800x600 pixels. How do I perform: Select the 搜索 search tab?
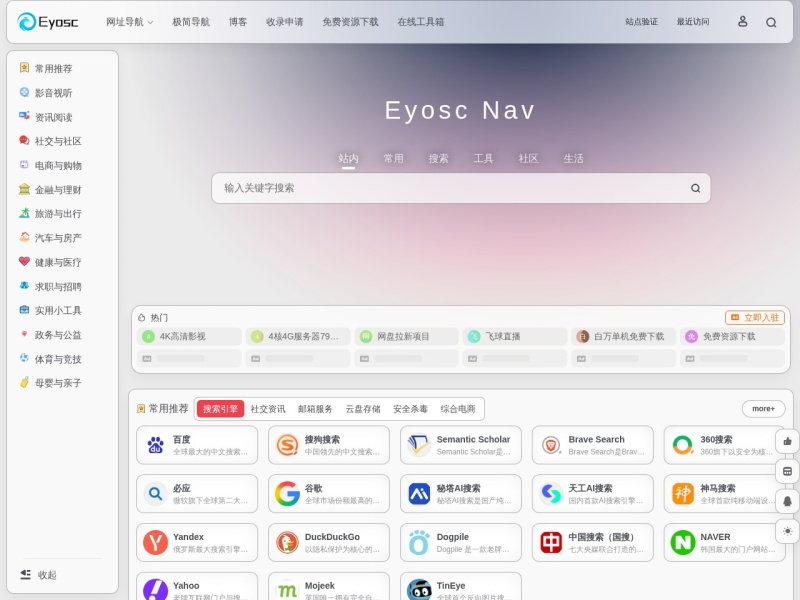click(438, 159)
